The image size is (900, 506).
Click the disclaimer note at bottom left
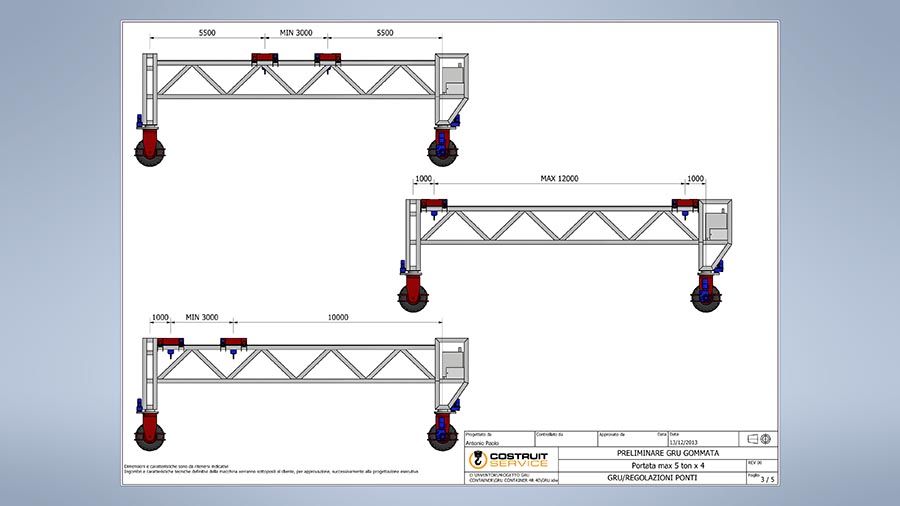coord(270,469)
